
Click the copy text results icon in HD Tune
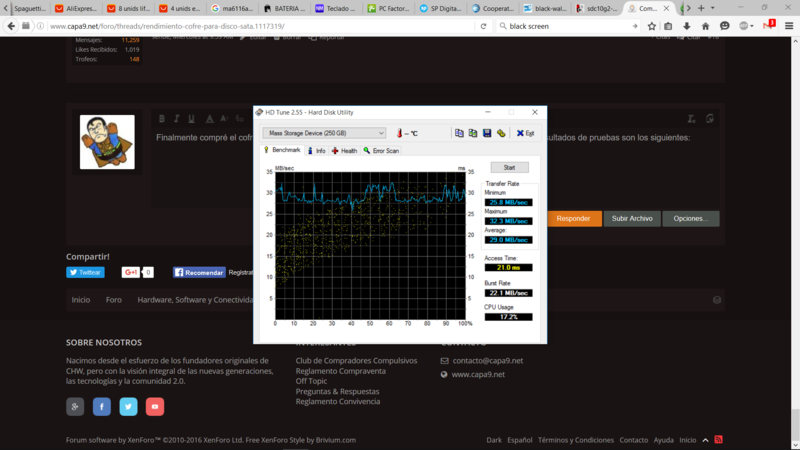[459, 133]
